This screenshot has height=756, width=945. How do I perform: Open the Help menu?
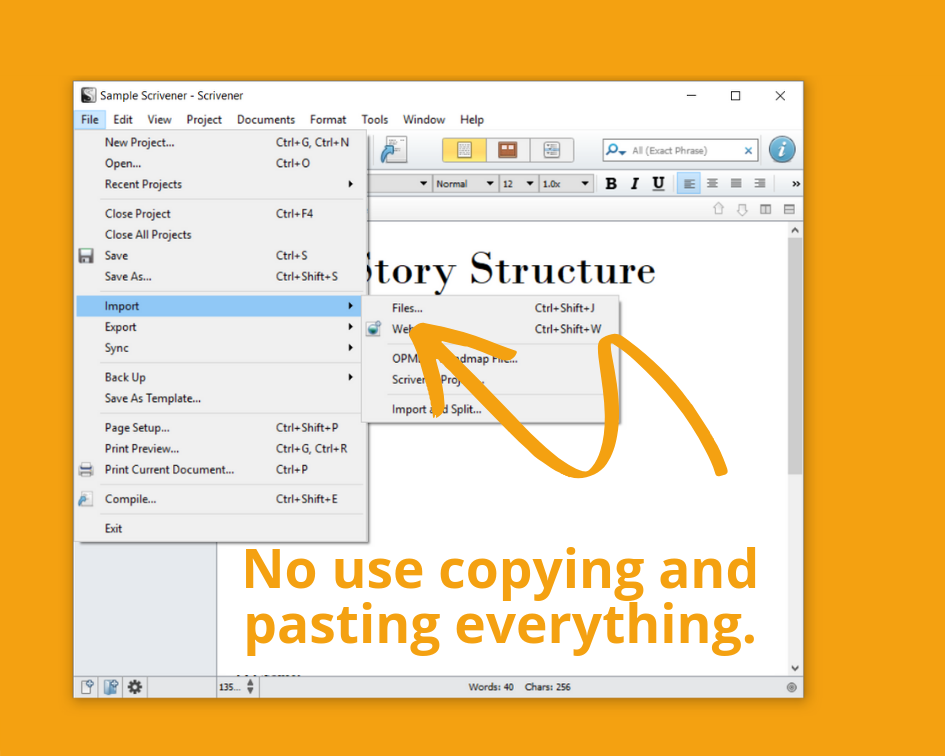coord(472,119)
